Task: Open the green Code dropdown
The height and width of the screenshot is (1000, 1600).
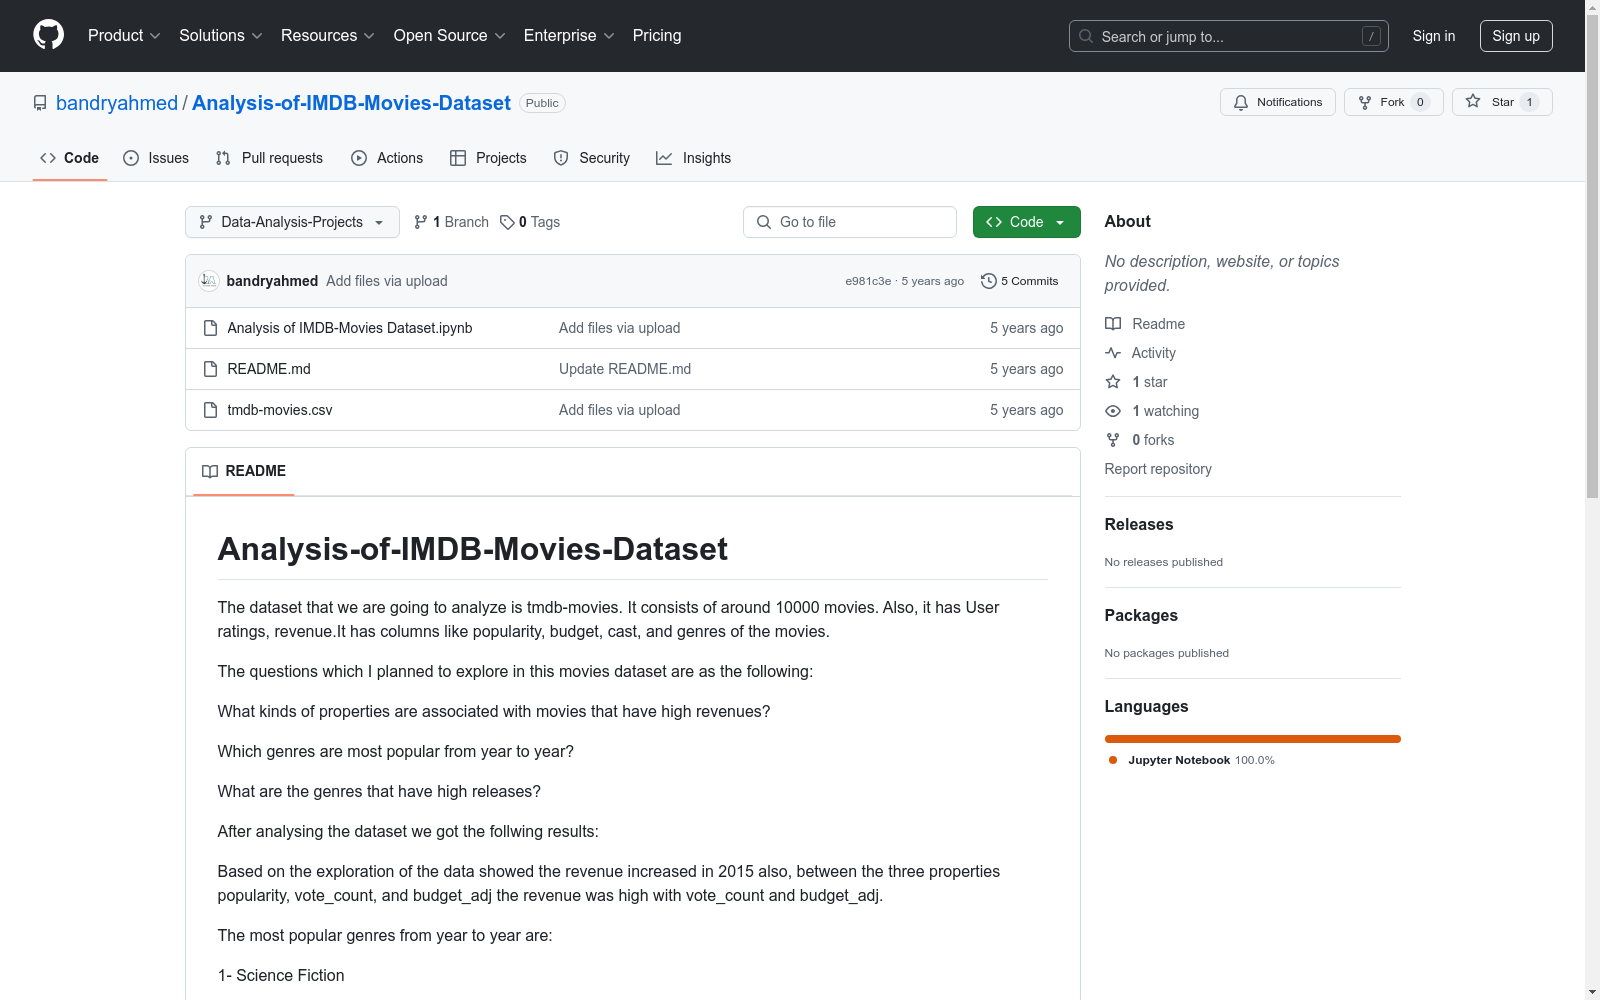Action: (1026, 222)
